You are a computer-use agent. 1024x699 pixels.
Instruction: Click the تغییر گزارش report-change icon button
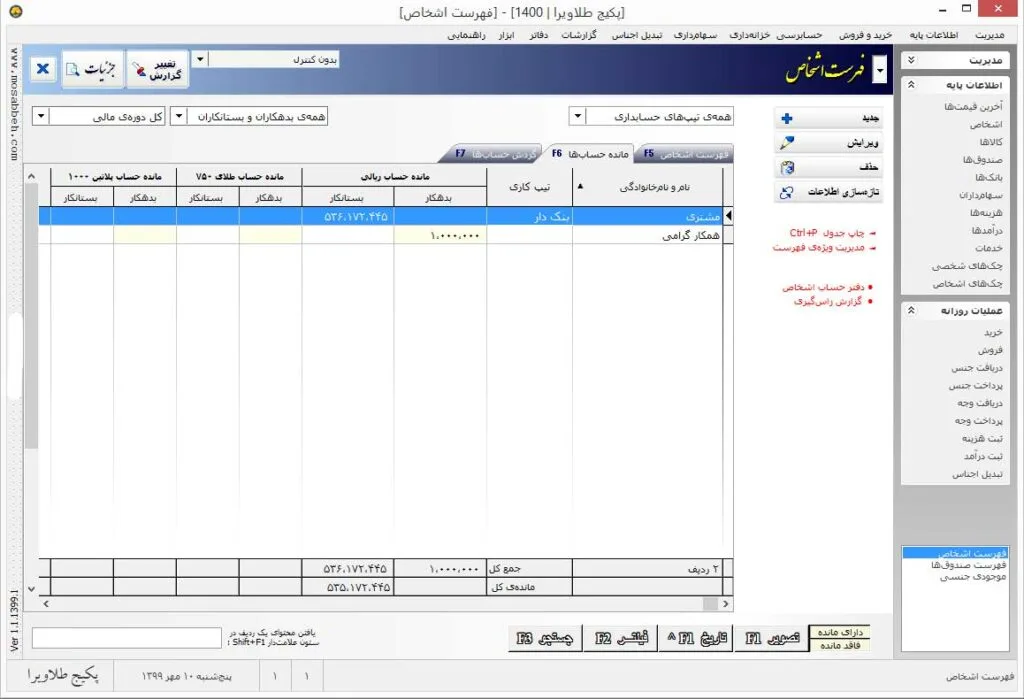157,69
